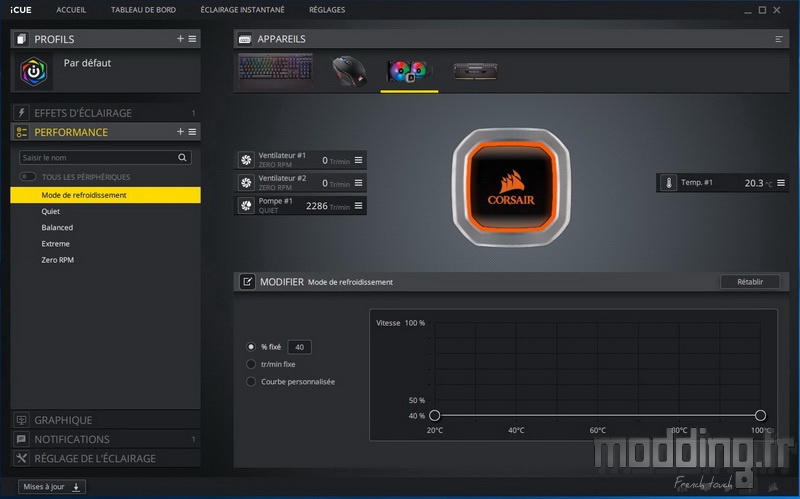800x499 pixels.
Task: Expand the Effets d'éclairage section
Action: [x=106, y=113]
